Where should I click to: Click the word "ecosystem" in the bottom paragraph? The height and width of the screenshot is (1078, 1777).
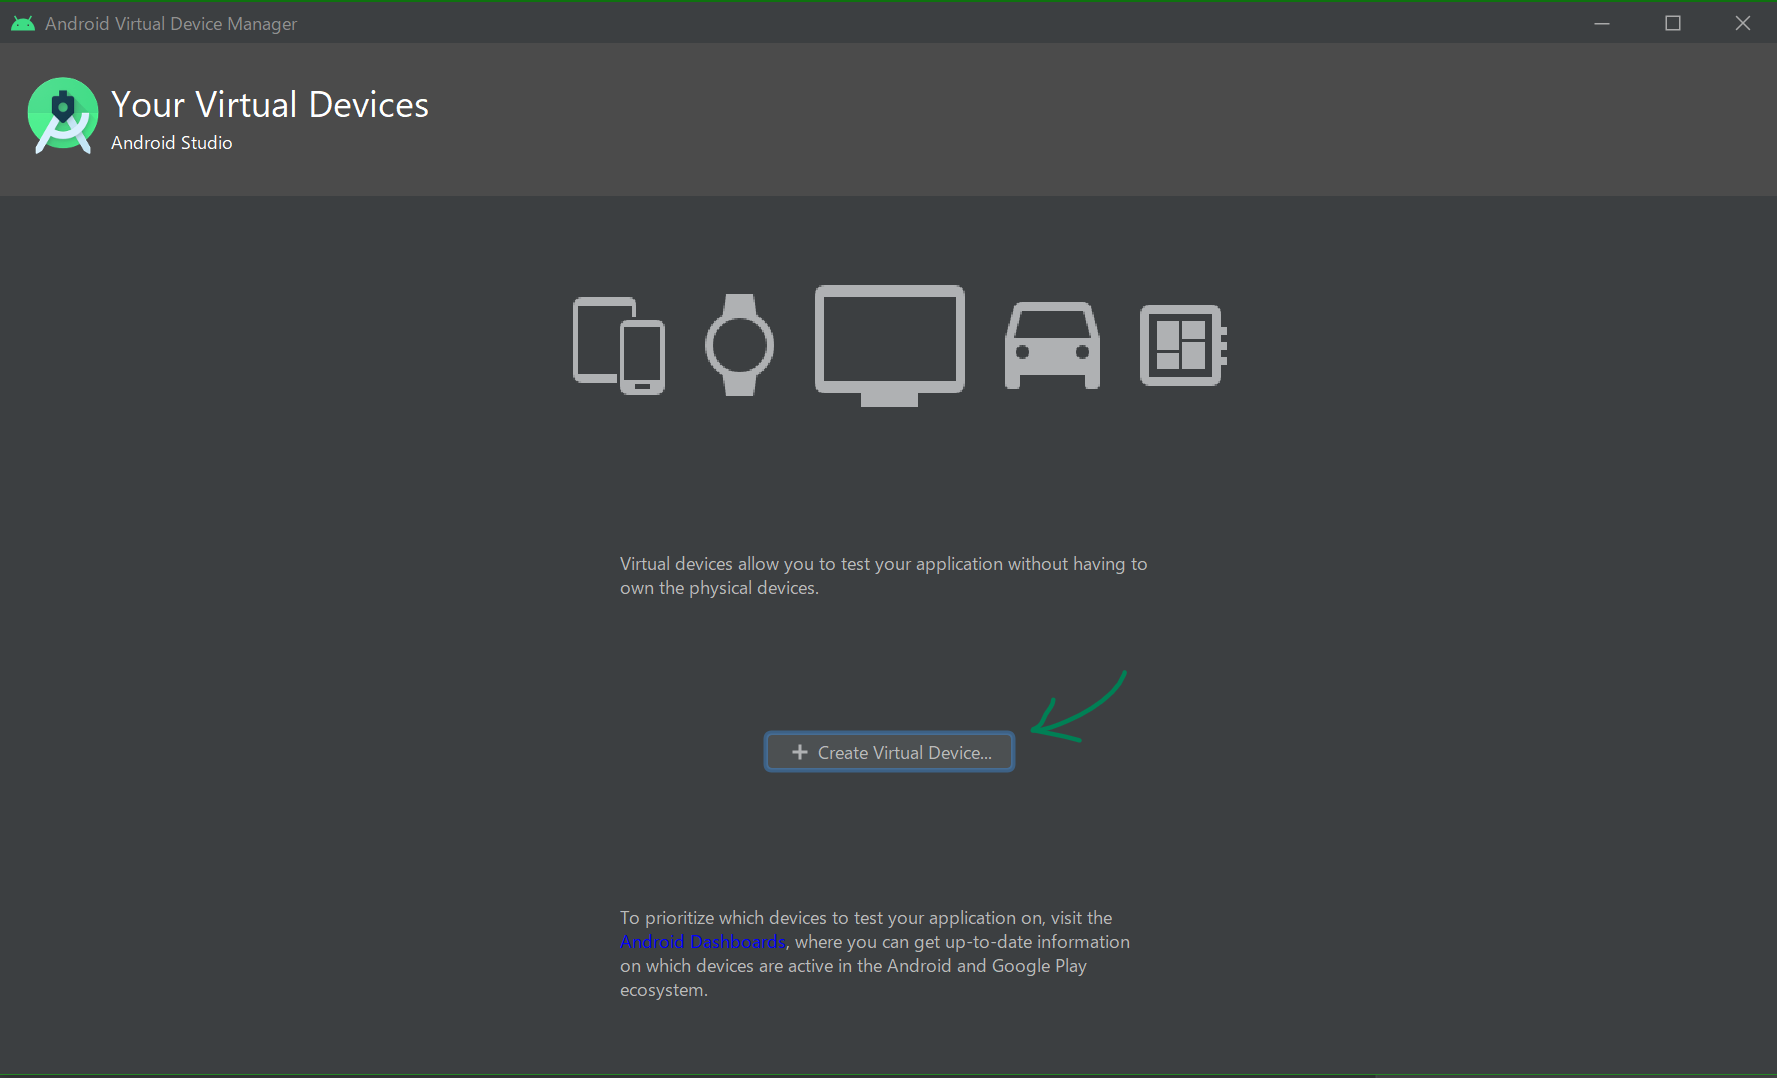pyautogui.click(x=662, y=990)
